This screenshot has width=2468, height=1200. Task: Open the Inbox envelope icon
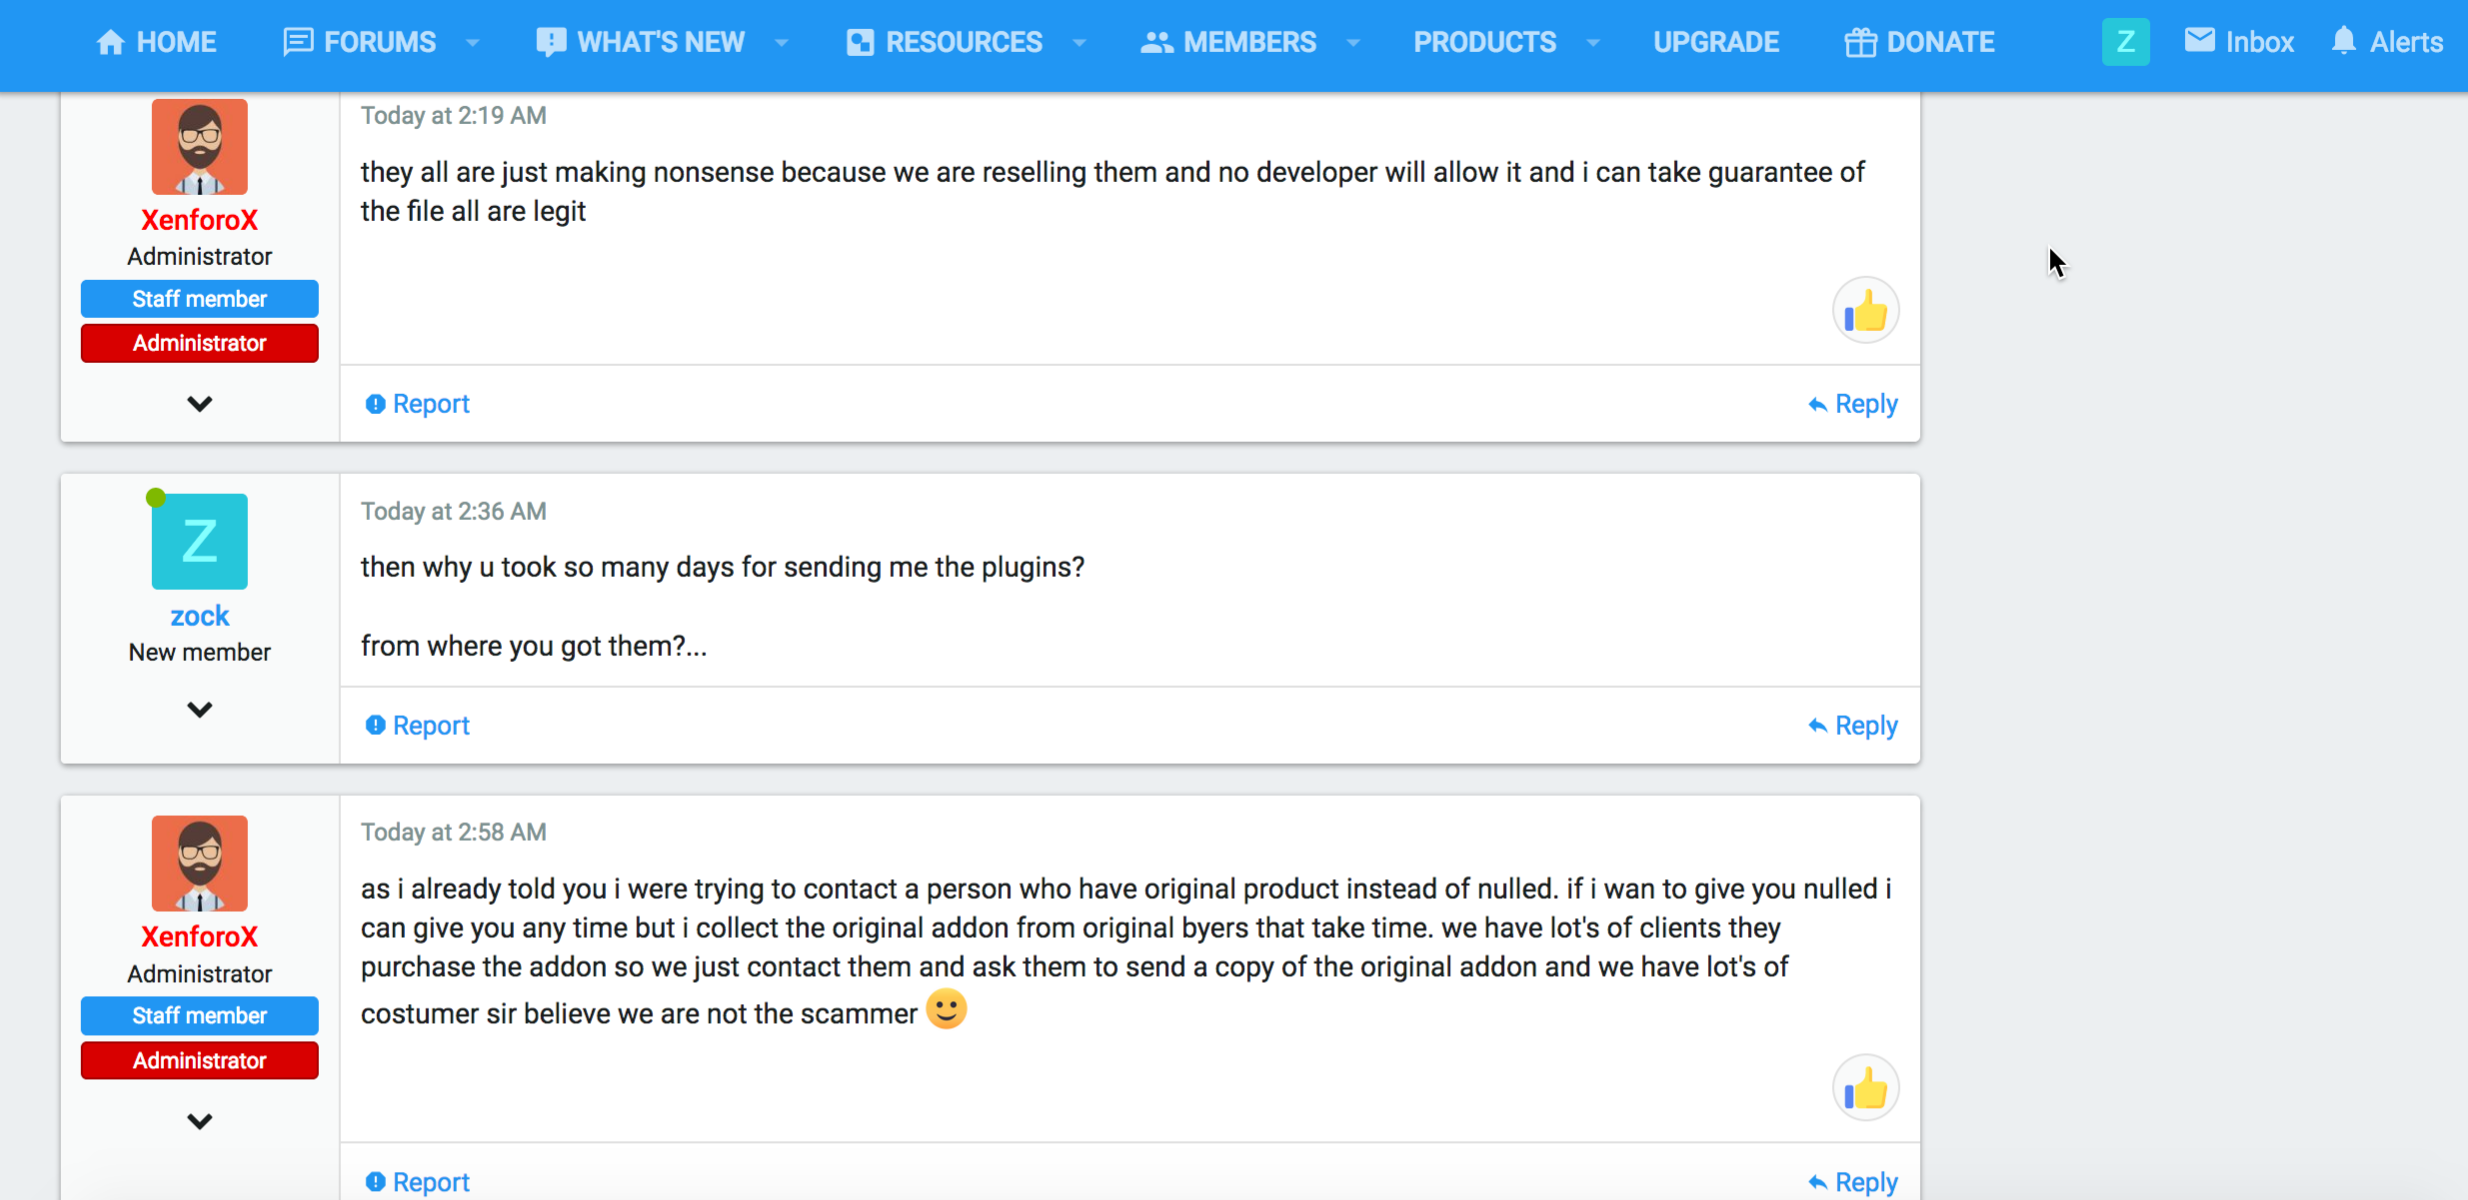point(2199,41)
